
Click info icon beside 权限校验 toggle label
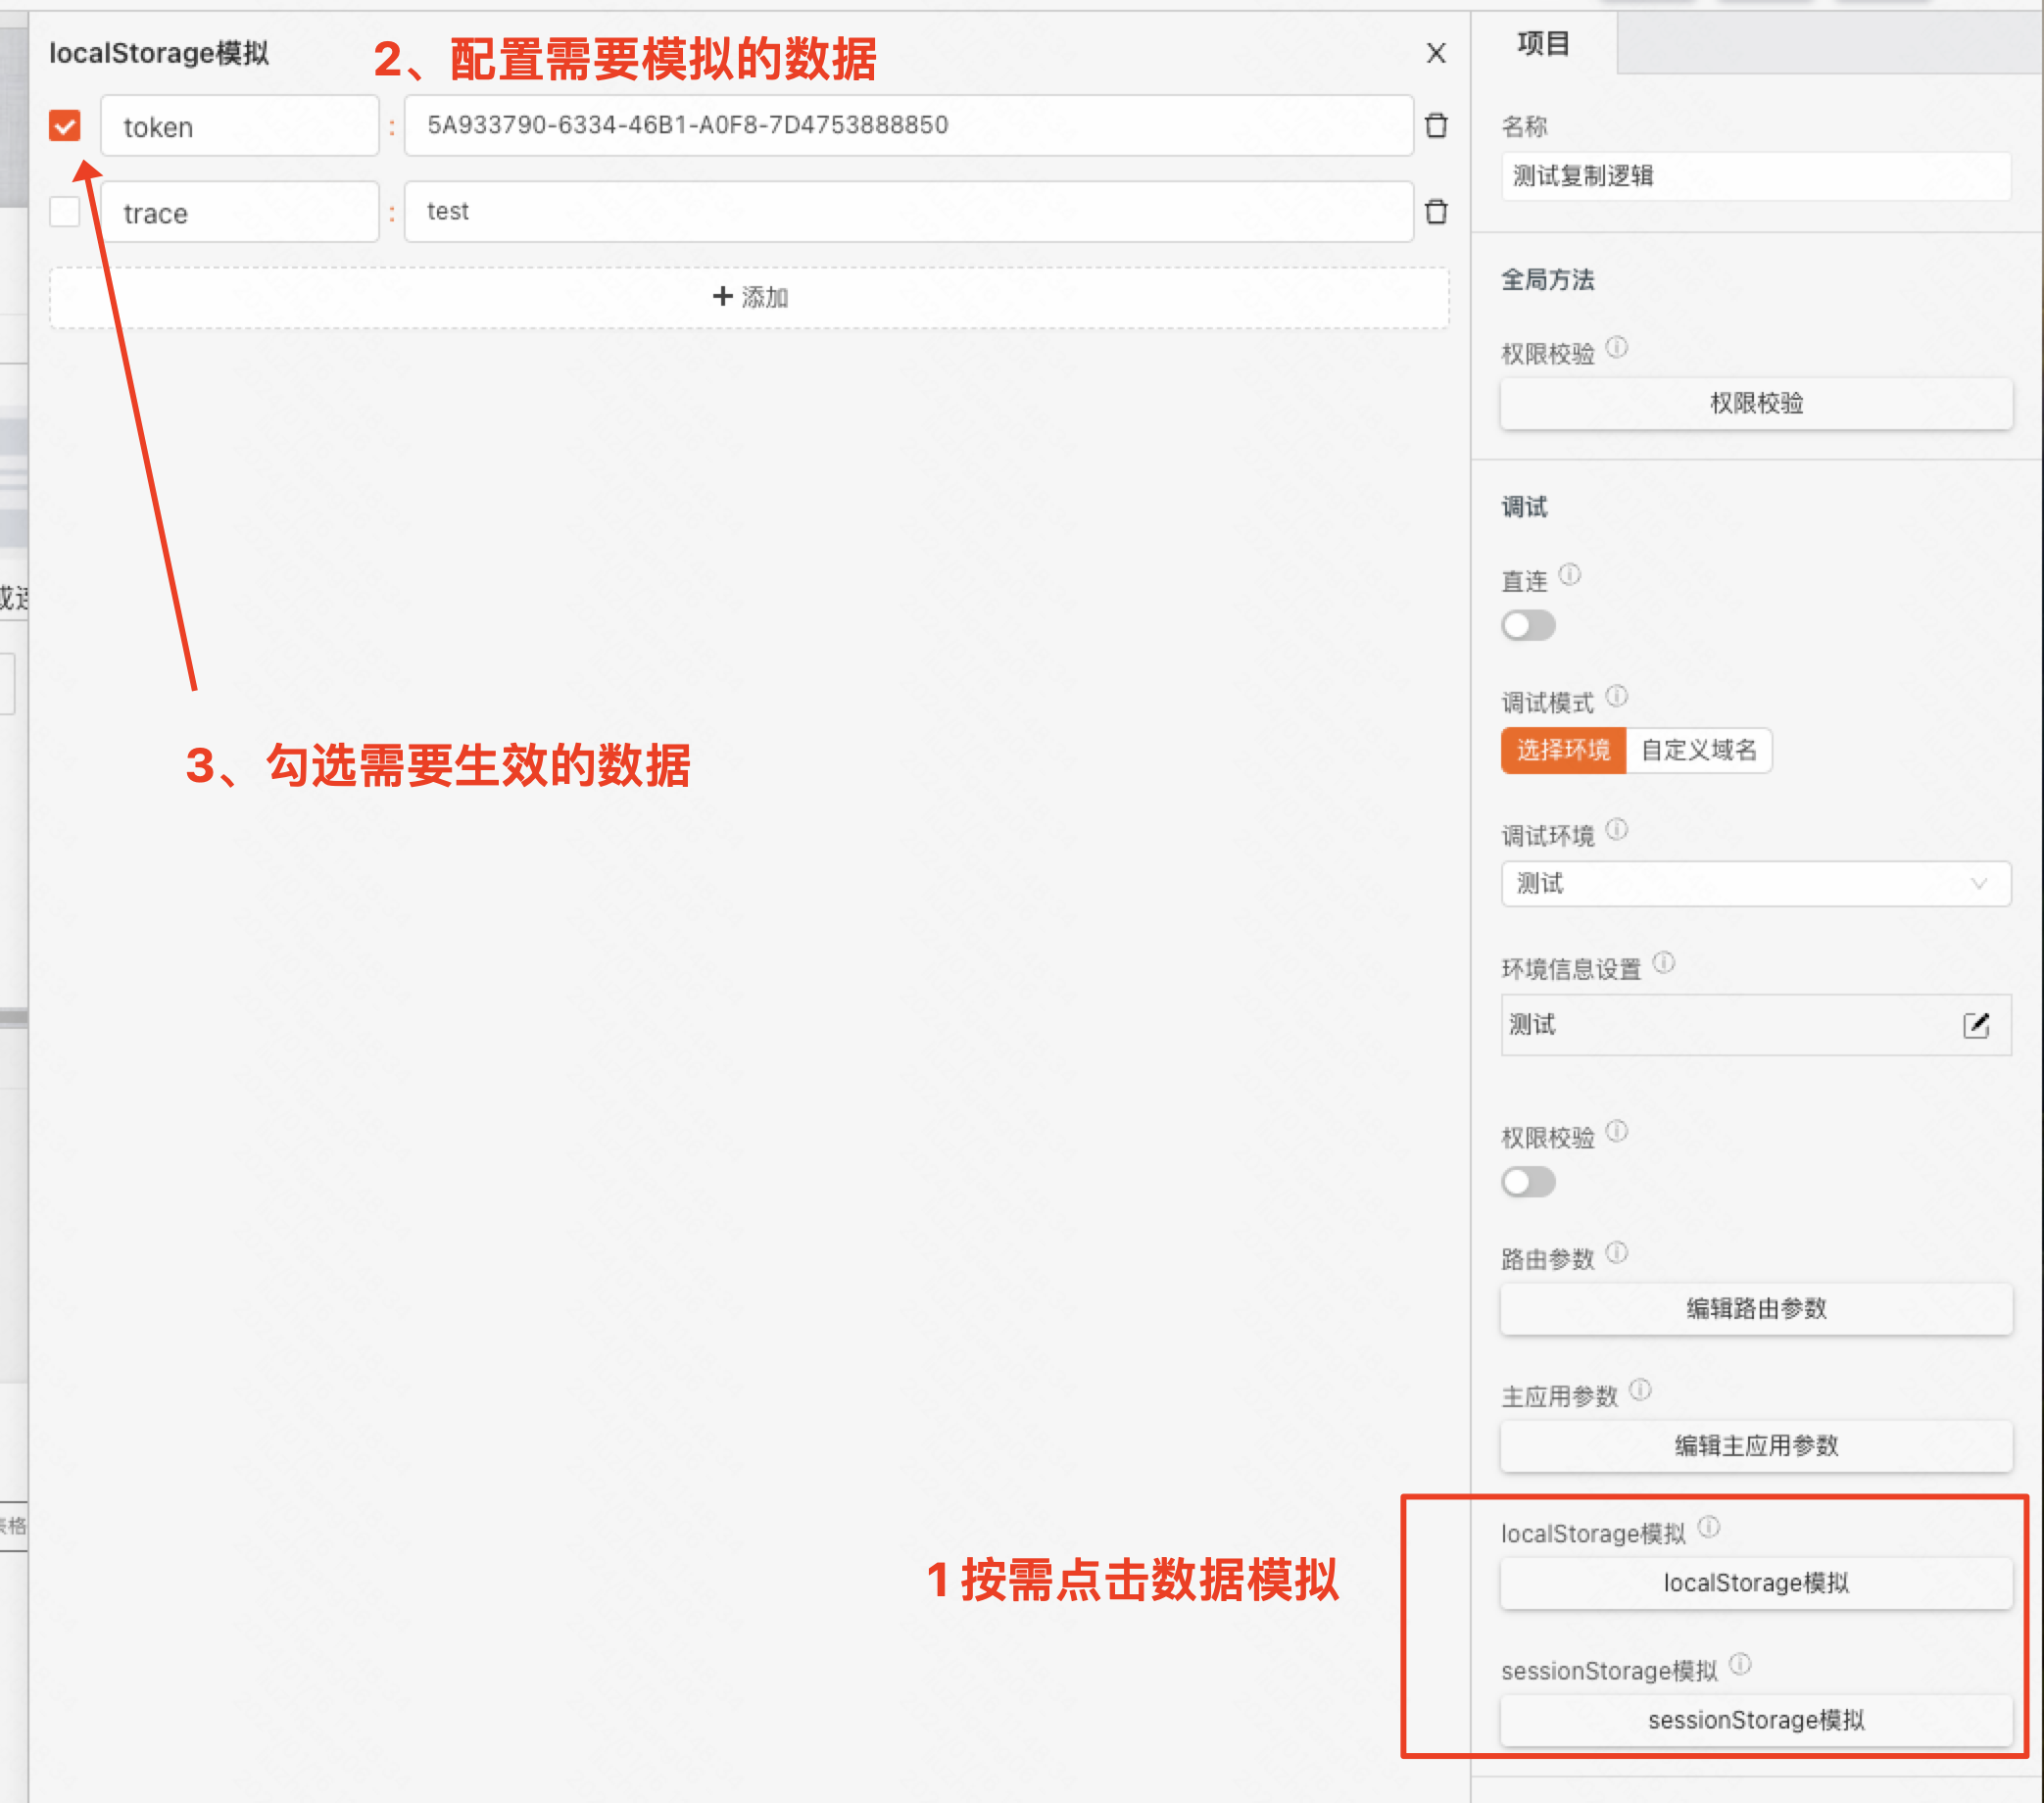(x=1617, y=1131)
